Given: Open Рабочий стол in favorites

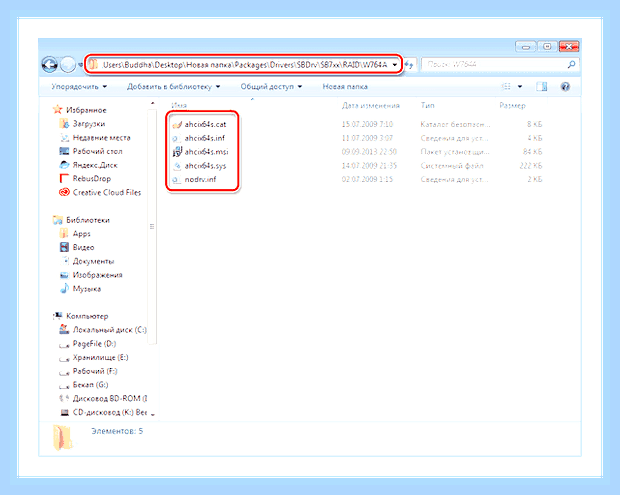Looking at the screenshot, I should (98, 151).
